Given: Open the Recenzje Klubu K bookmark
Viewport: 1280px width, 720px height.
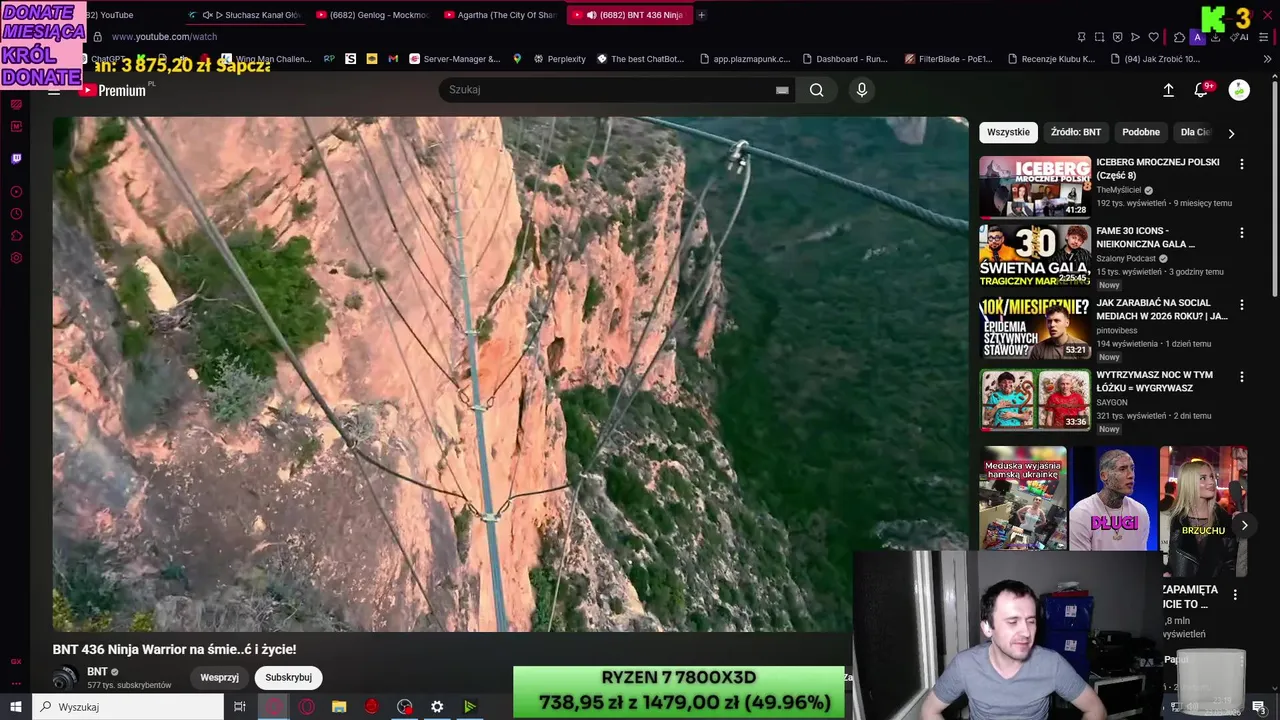Looking at the screenshot, I should [1050, 59].
